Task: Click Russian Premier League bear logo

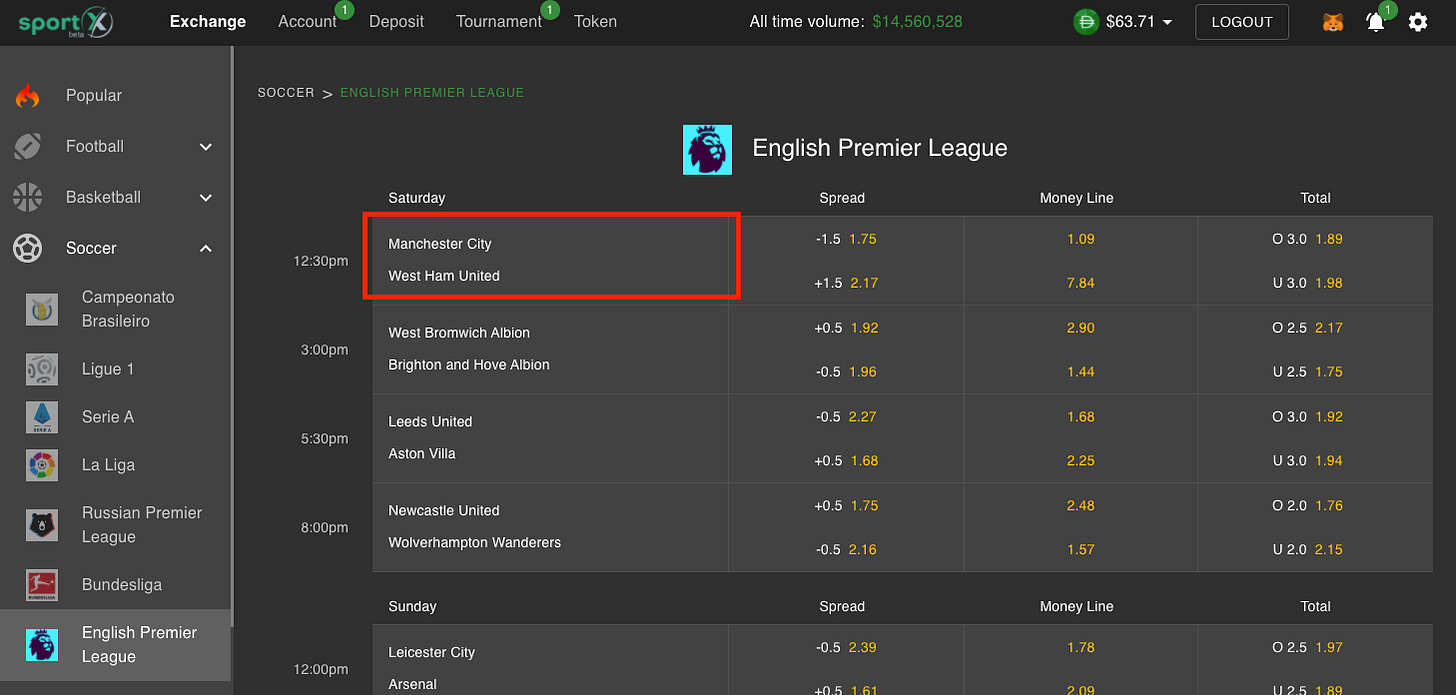Action: [42, 525]
